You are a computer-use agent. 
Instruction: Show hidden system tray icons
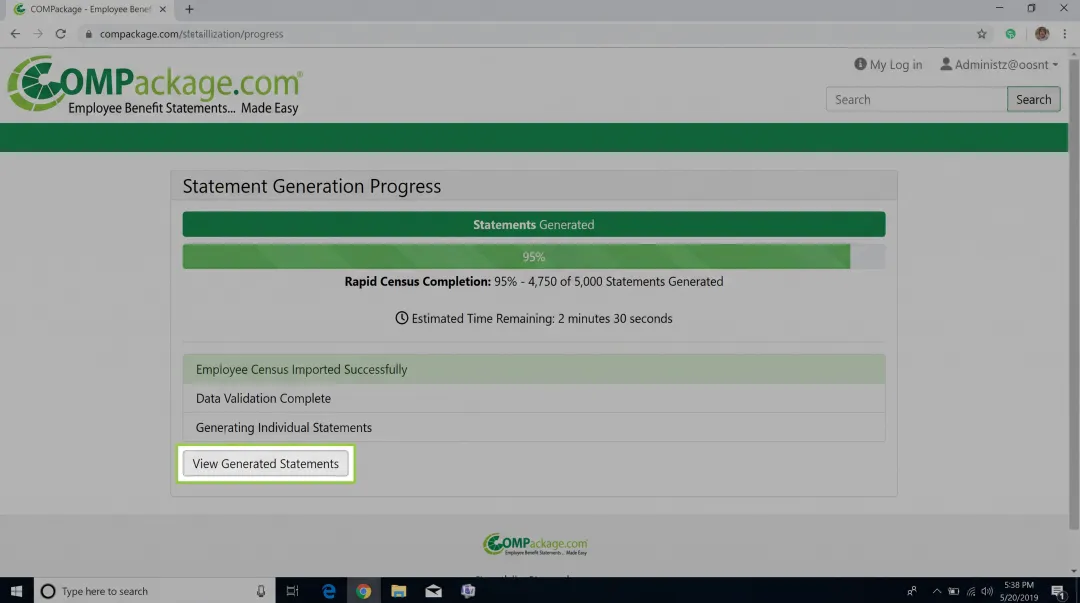[937, 591]
